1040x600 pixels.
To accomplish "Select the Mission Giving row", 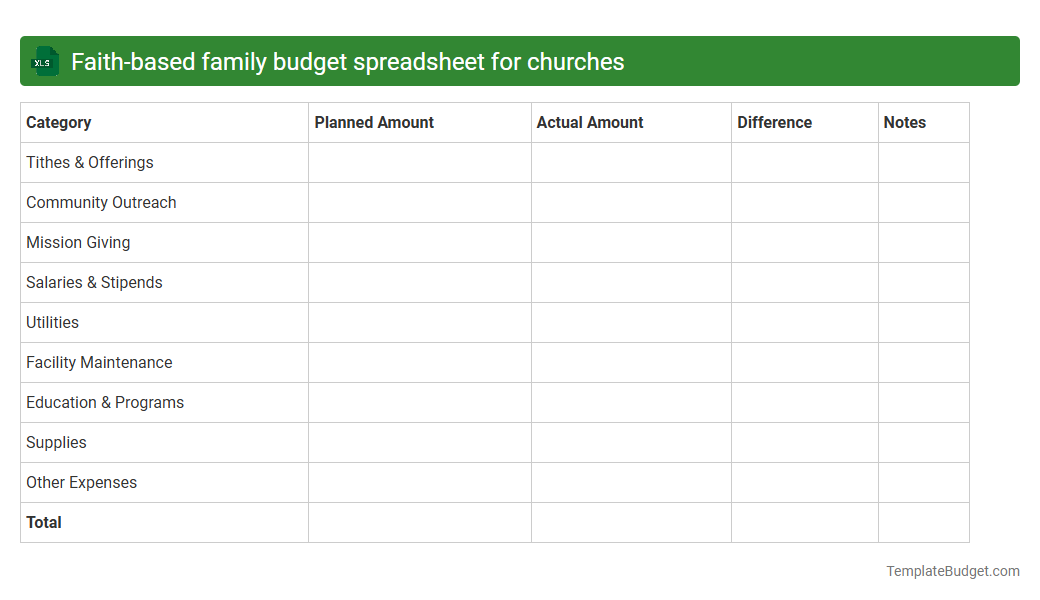I will coord(78,242).
